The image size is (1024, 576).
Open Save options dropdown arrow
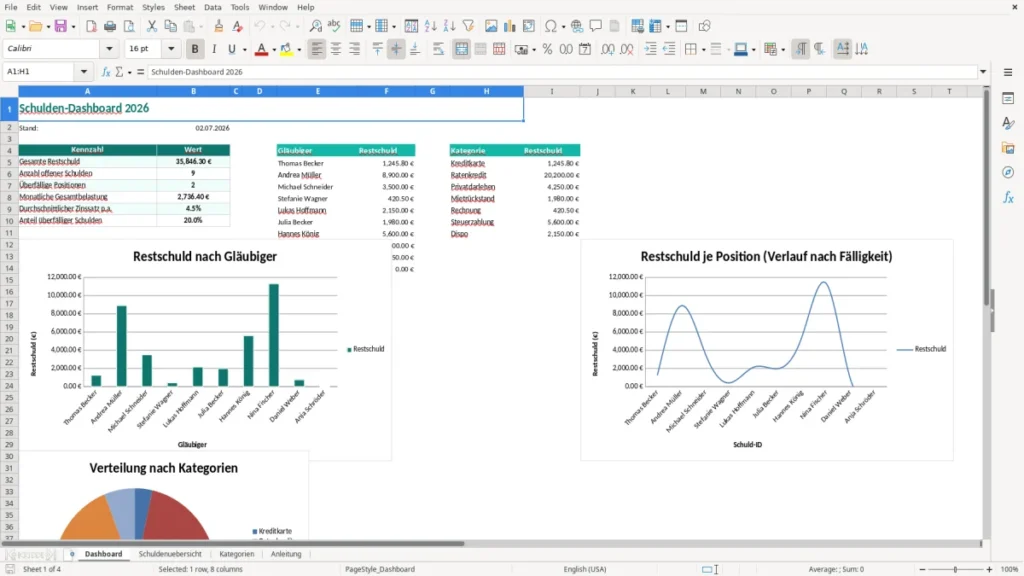(x=73, y=27)
